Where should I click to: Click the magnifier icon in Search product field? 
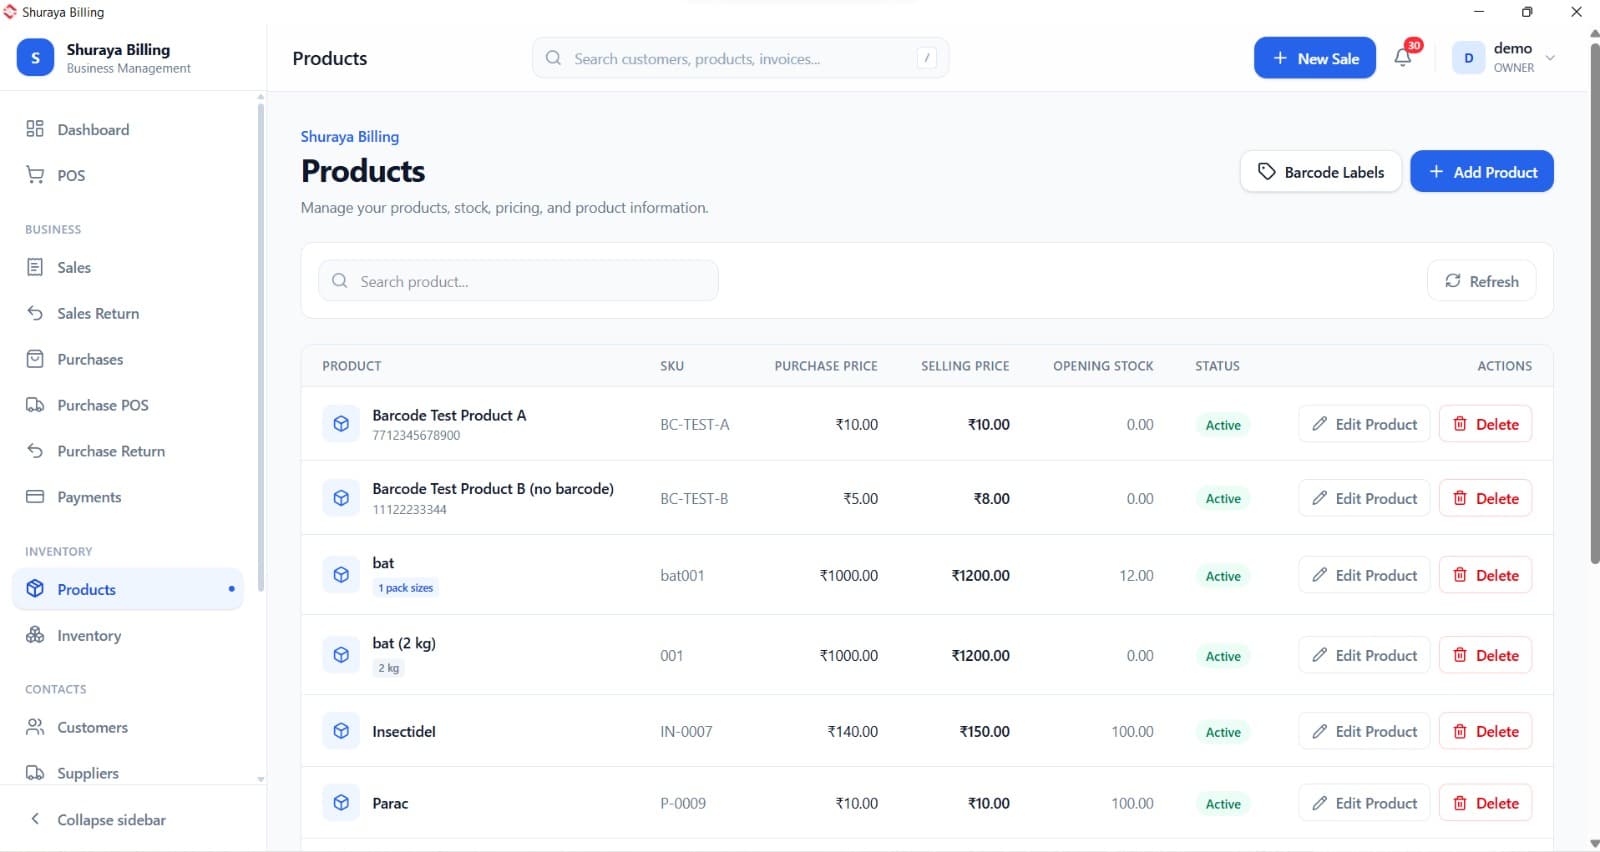(x=340, y=281)
